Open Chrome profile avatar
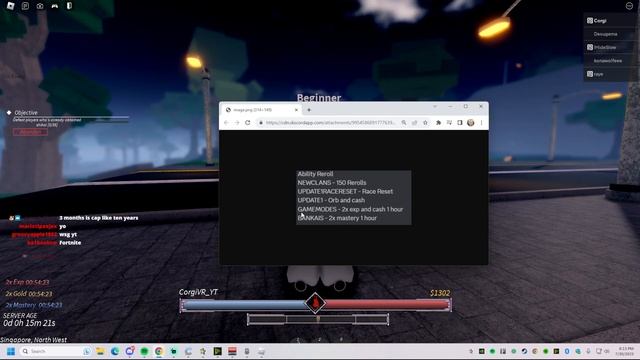 471,122
